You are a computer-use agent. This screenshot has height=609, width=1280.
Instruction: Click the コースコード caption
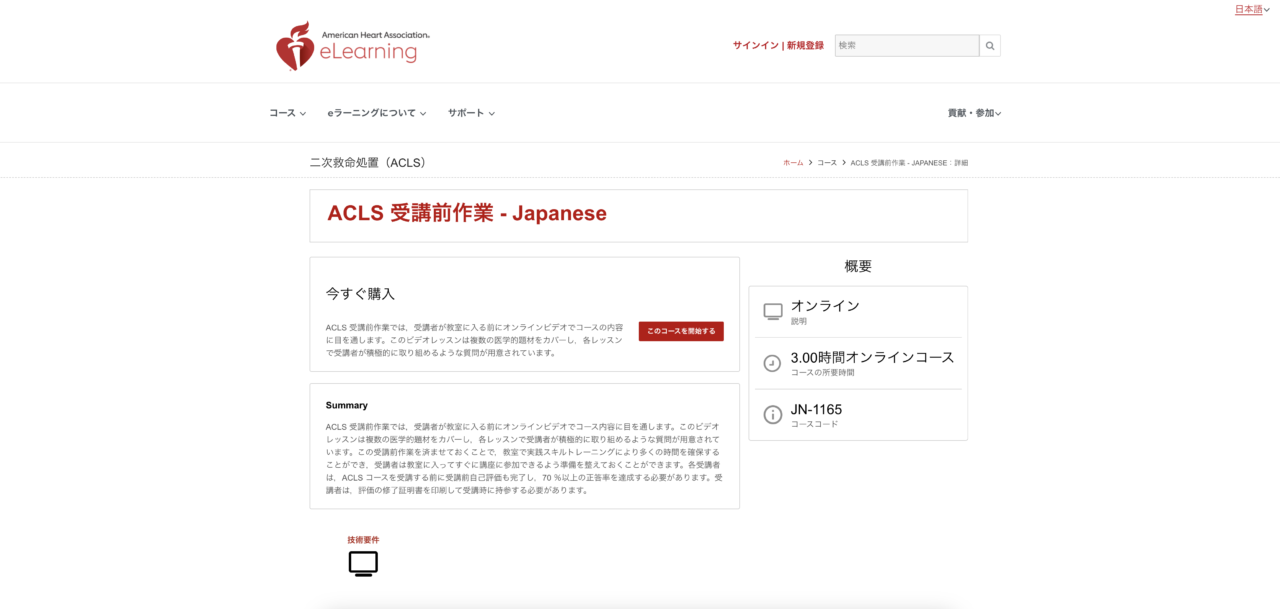point(815,424)
